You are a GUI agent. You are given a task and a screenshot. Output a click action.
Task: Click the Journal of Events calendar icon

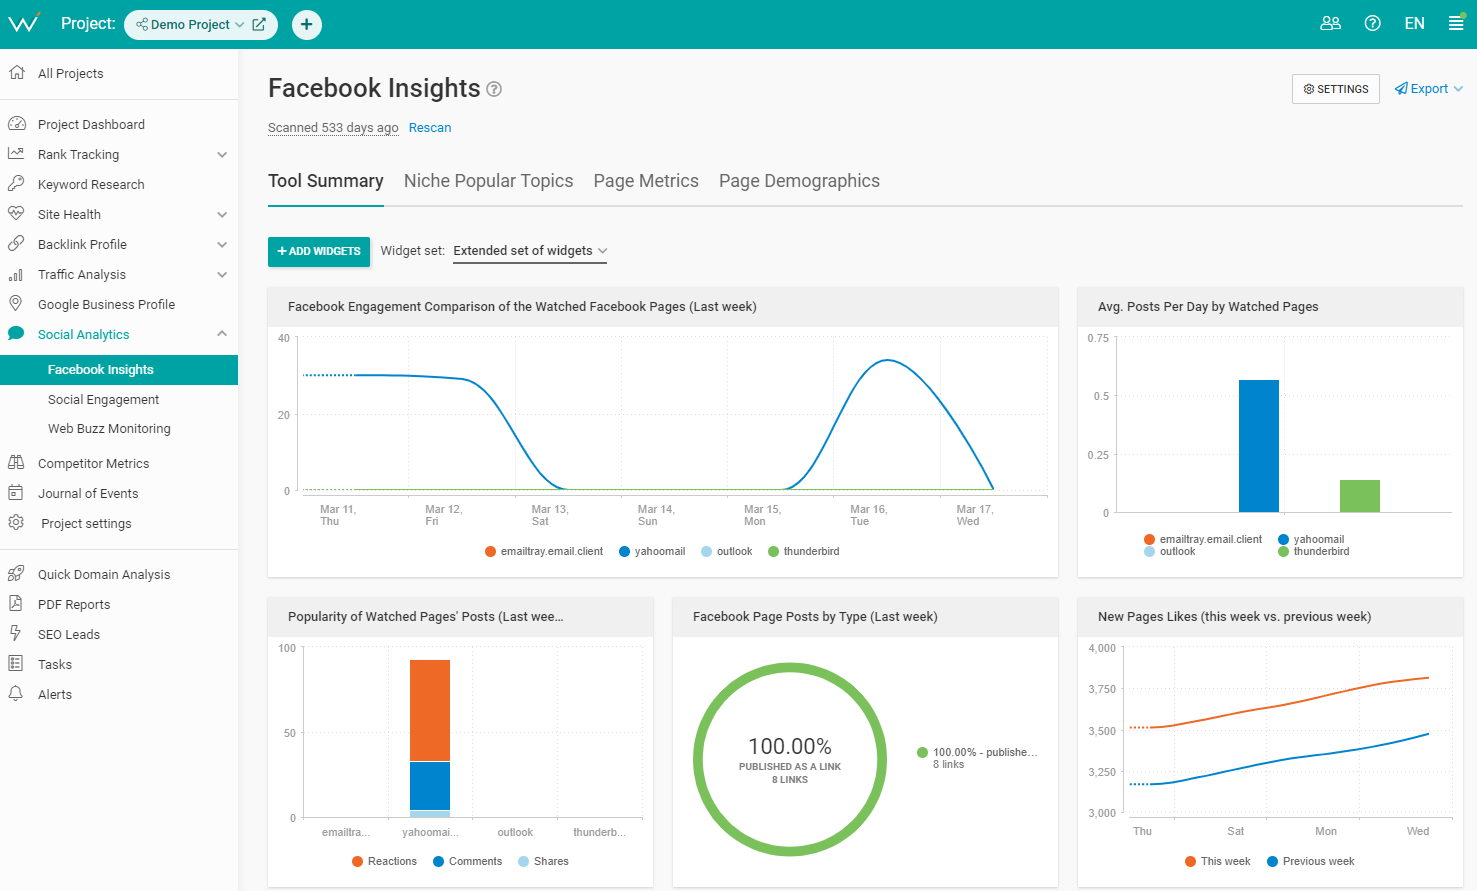16,493
